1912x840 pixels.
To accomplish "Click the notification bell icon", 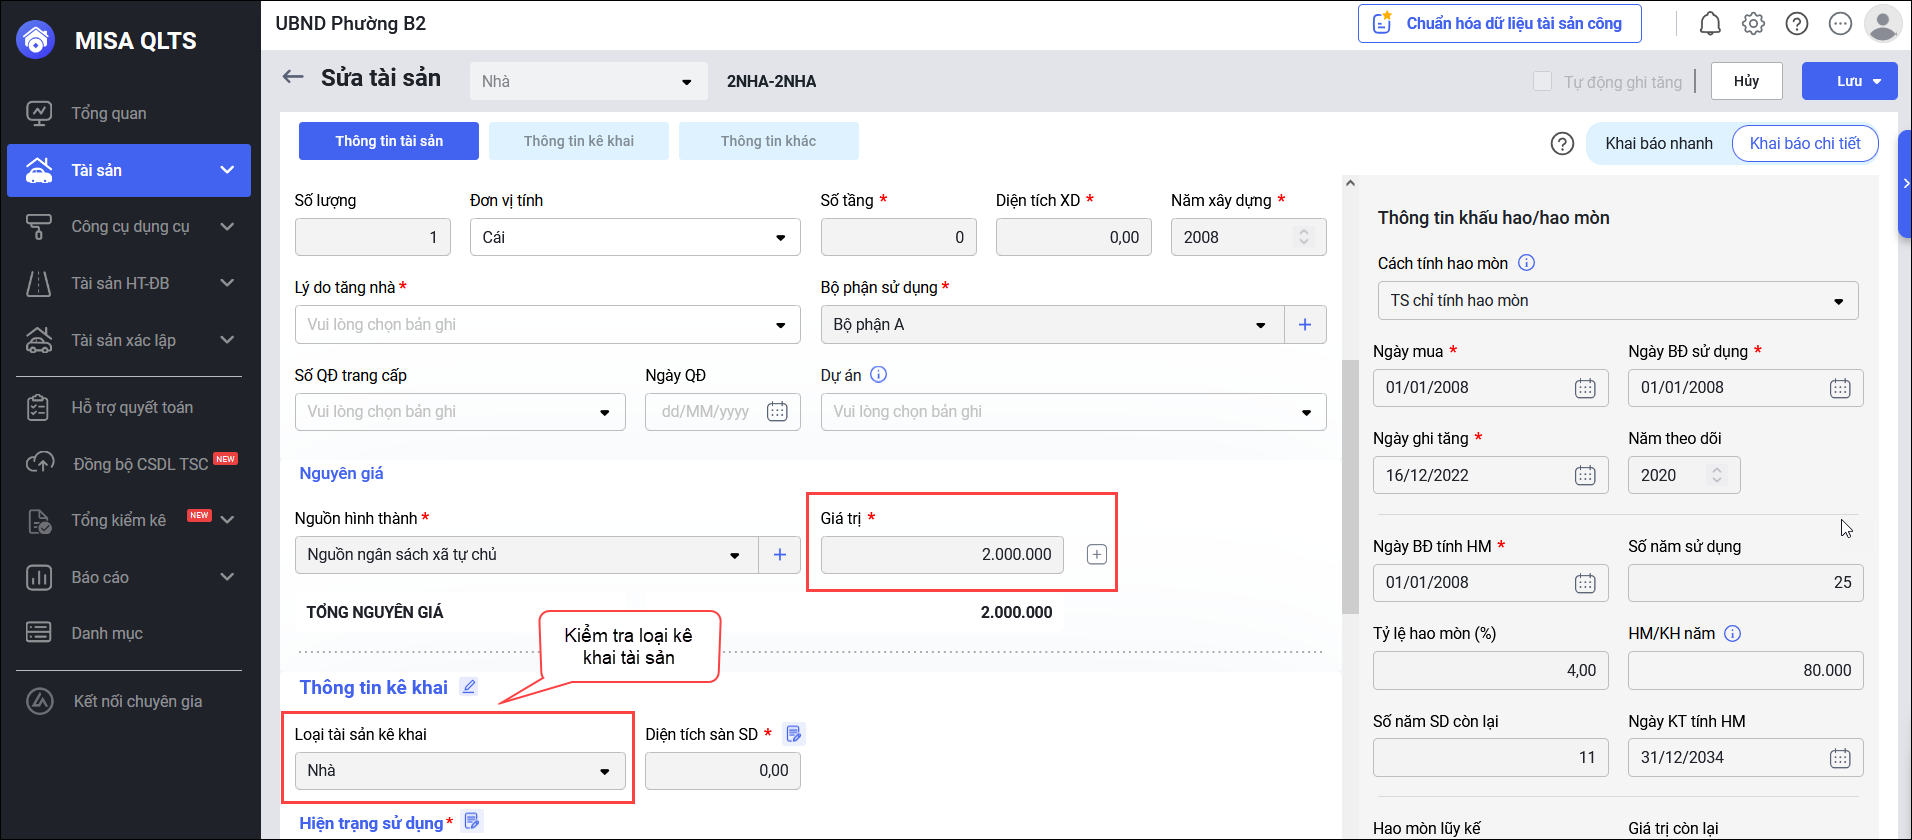I will pyautogui.click(x=1710, y=24).
